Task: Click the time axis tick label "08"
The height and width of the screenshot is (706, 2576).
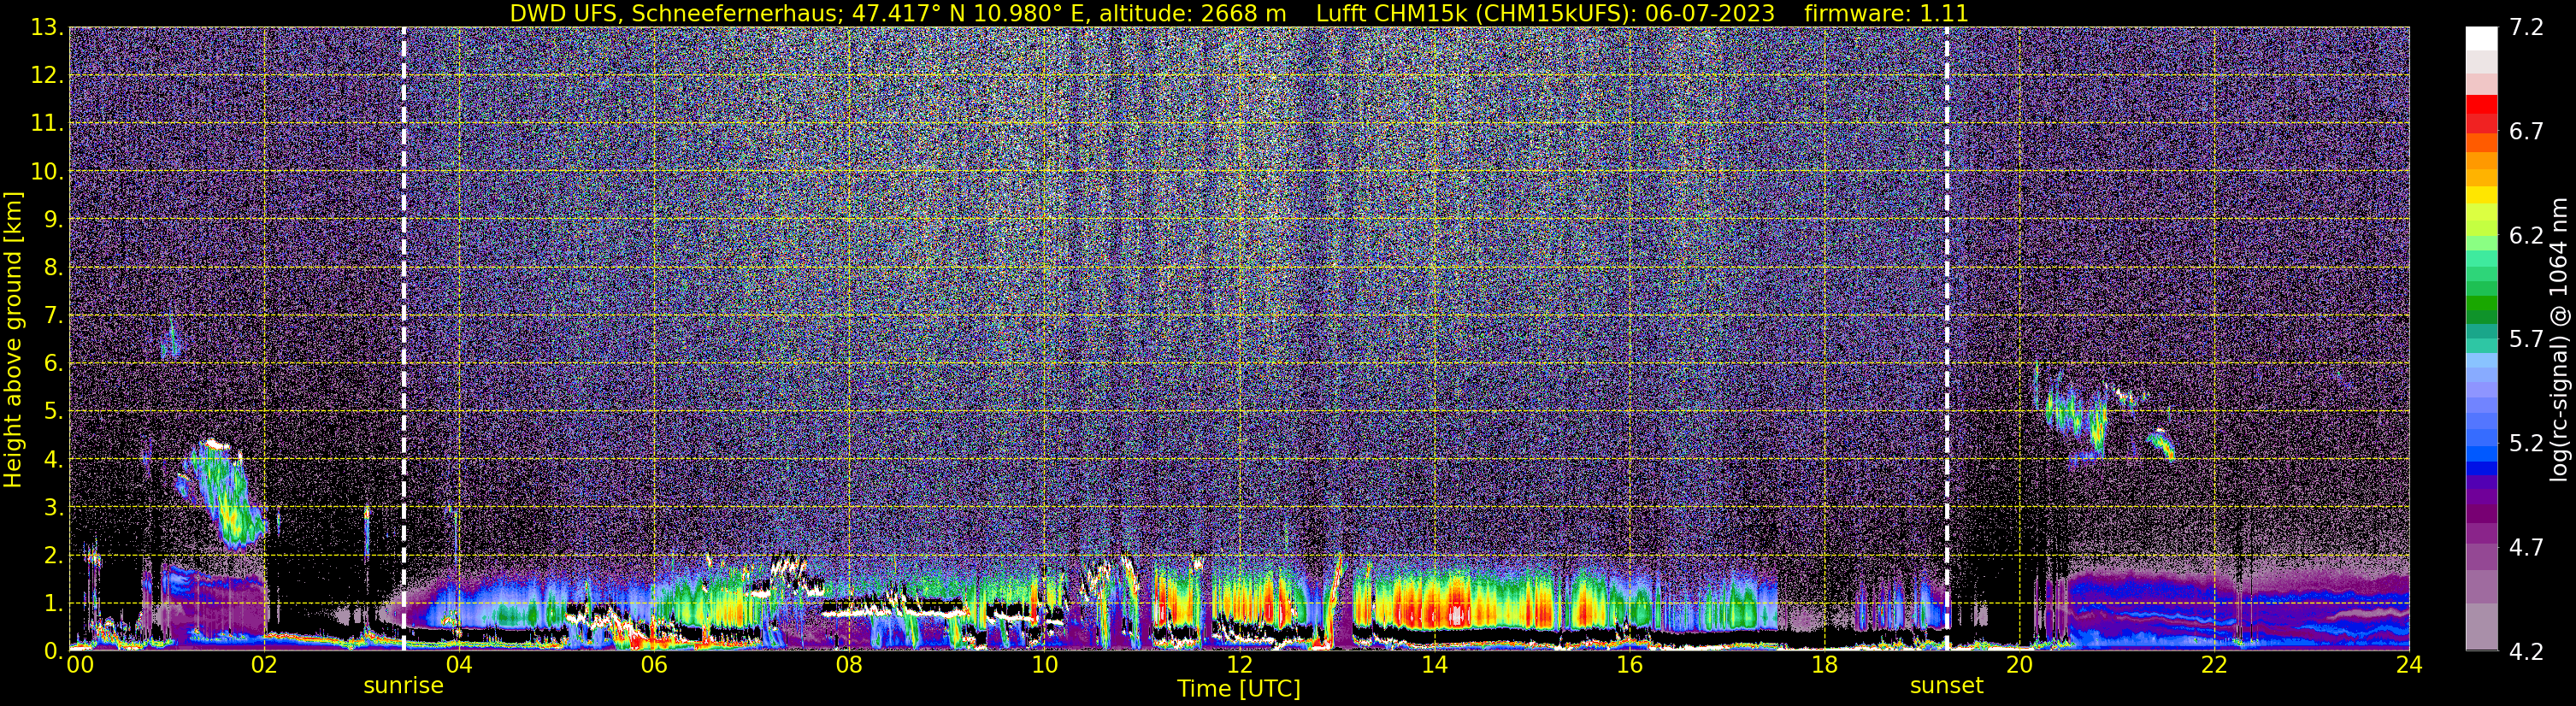Action: 848,665
